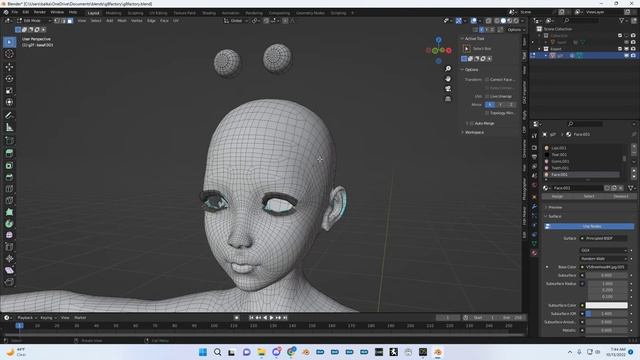The image size is (640, 360).
Task: Select the Shear tool
Action: coord(9,270)
